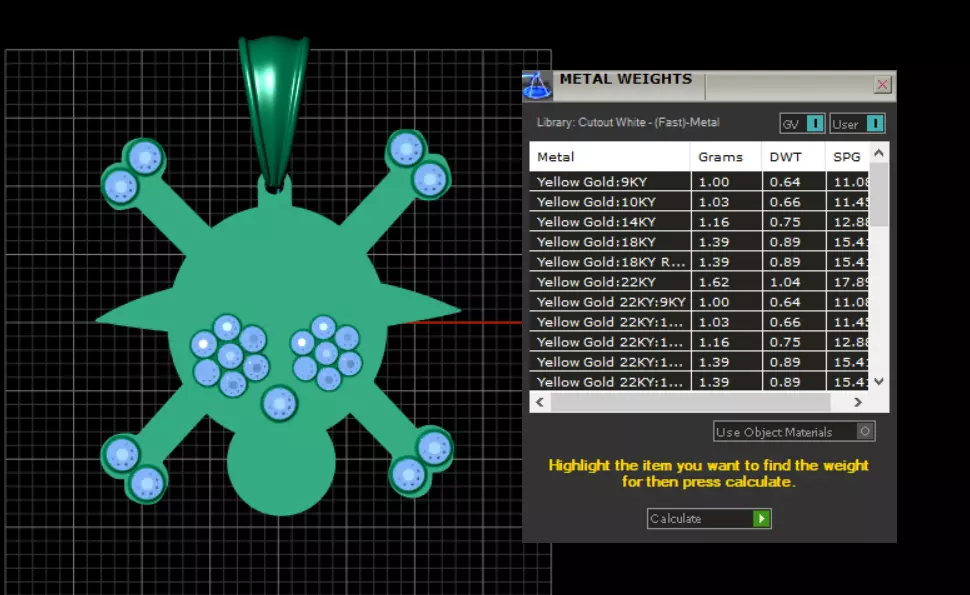Select the Yellow Gold:22KY row
This screenshot has height=595, width=970.
pos(699,282)
